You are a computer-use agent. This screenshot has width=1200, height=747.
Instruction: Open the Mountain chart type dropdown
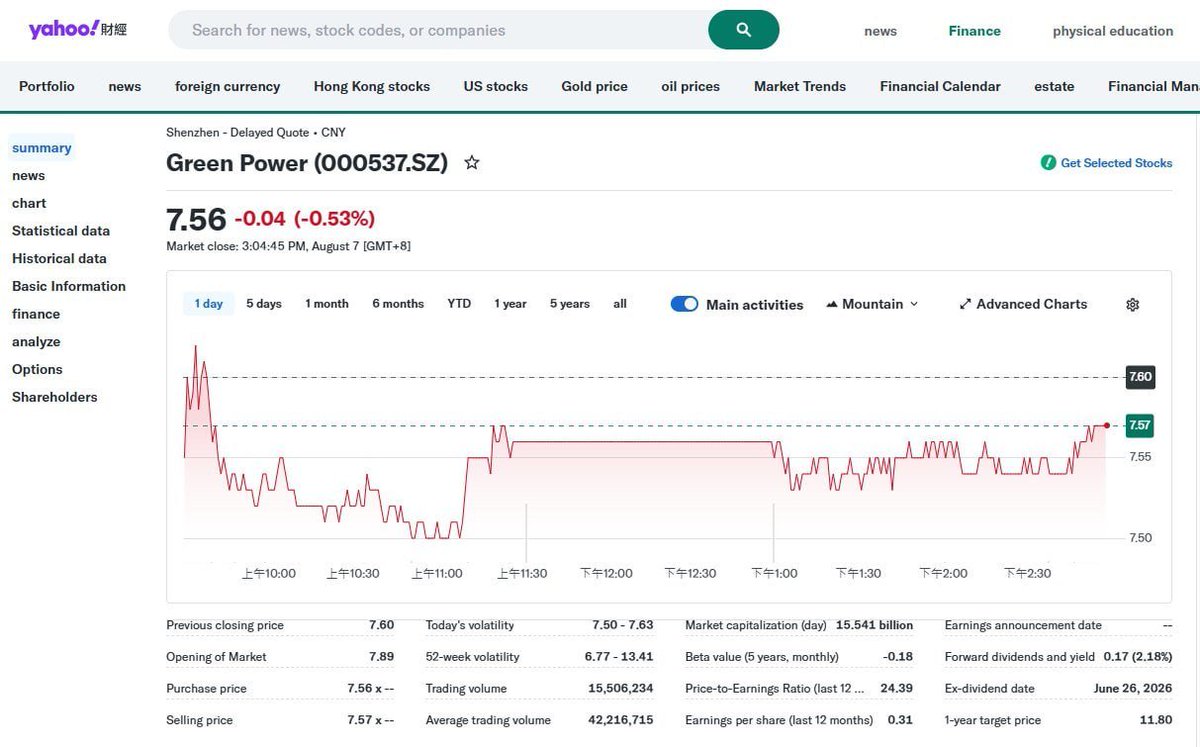click(872, 304)
